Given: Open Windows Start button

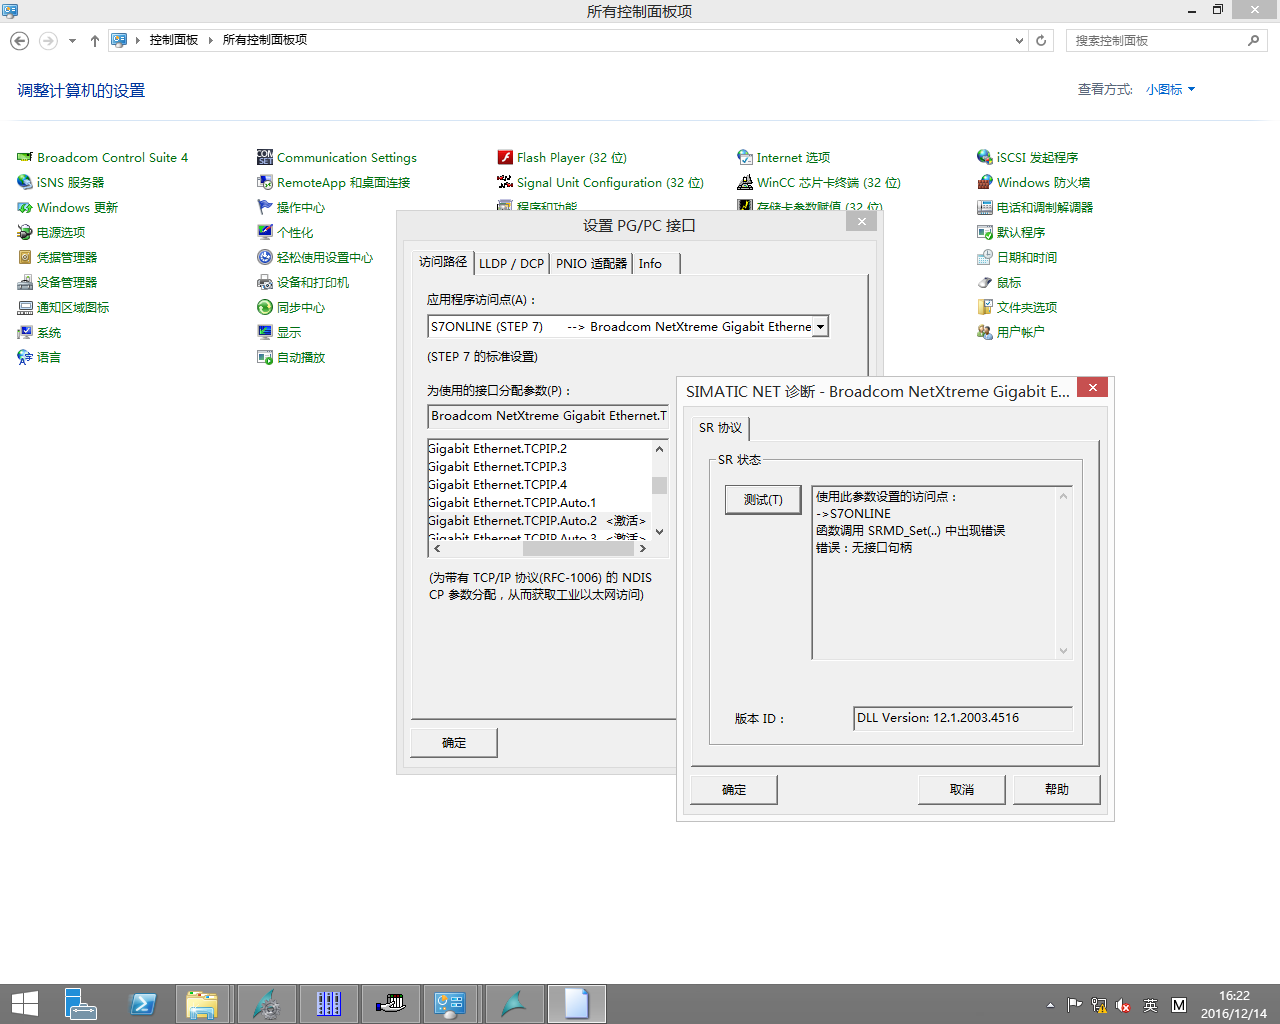Looking at the screenshot, I should (x=24, y=1004).
